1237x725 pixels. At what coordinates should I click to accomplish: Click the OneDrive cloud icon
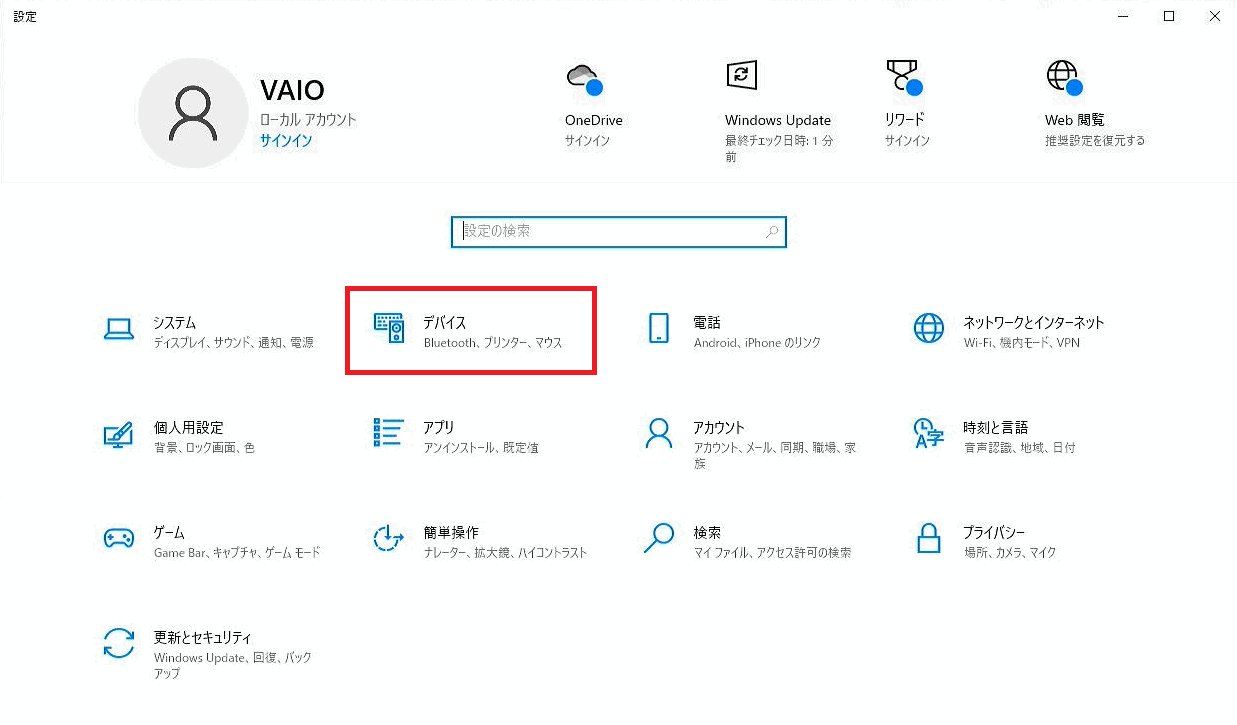[x=583, y=78]
